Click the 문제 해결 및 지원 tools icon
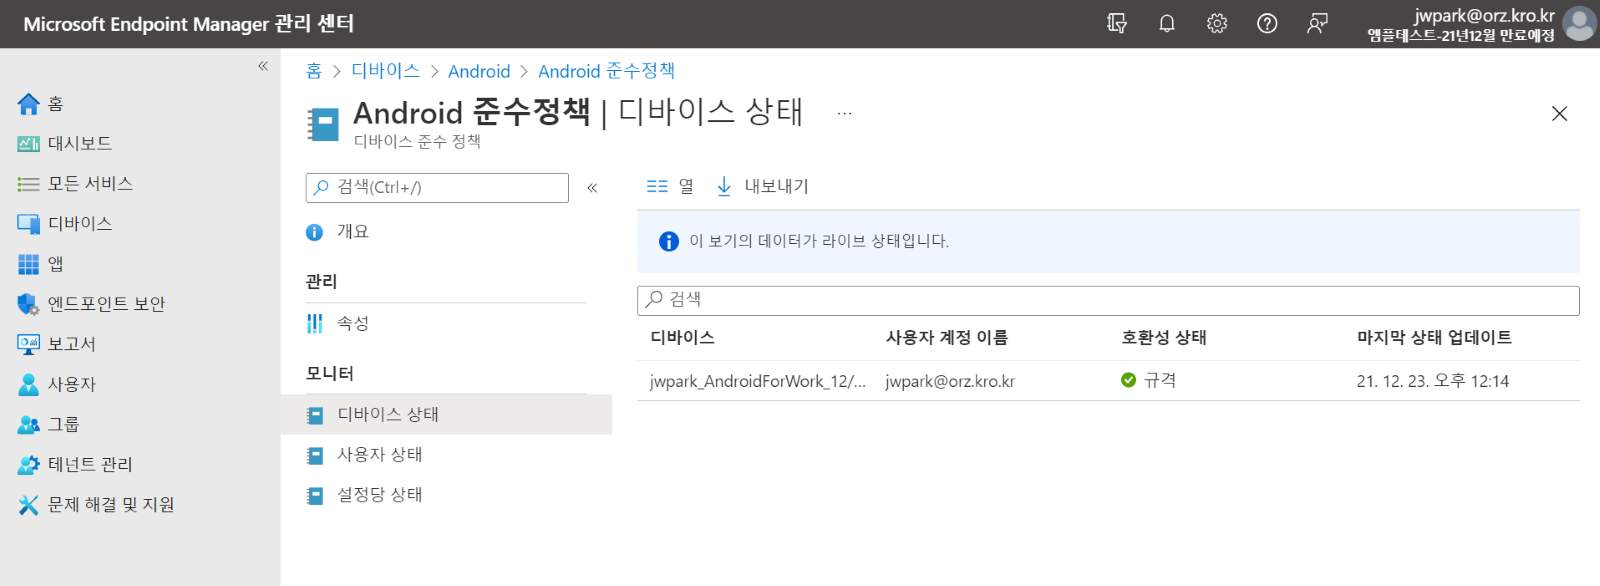This screenshot has width=1600, height=586. (28, 505)
